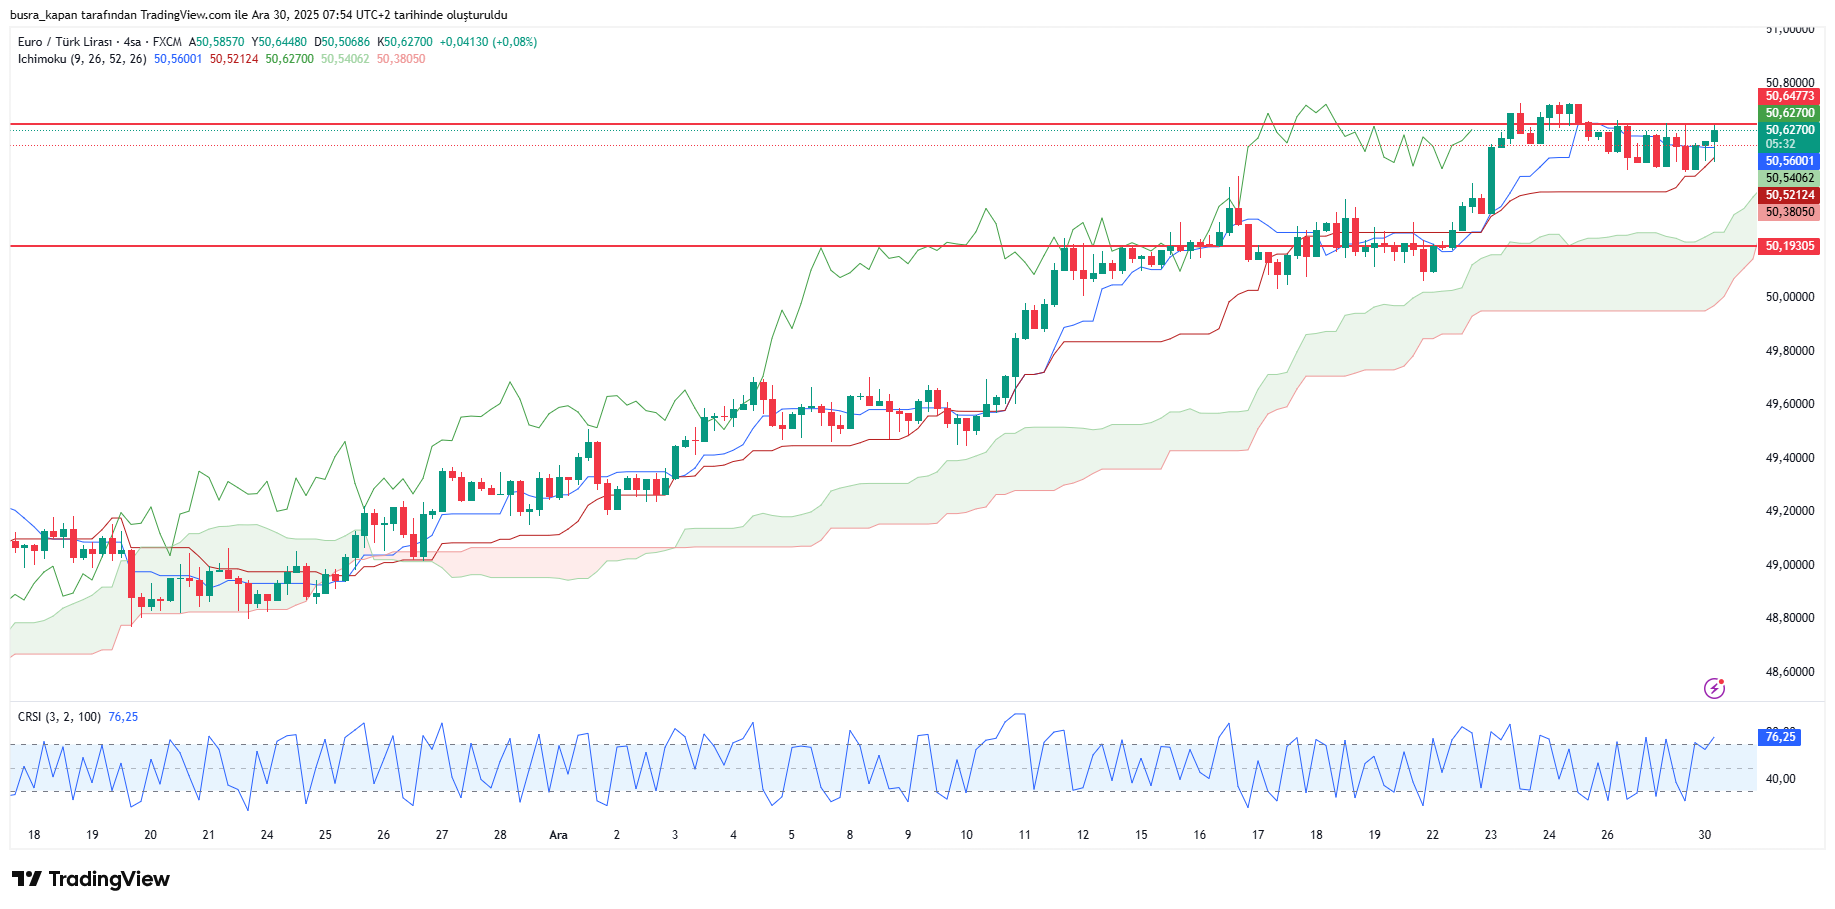
Task: Click the 49,00000 level on price scale
Action: [x=1789, y=565]
